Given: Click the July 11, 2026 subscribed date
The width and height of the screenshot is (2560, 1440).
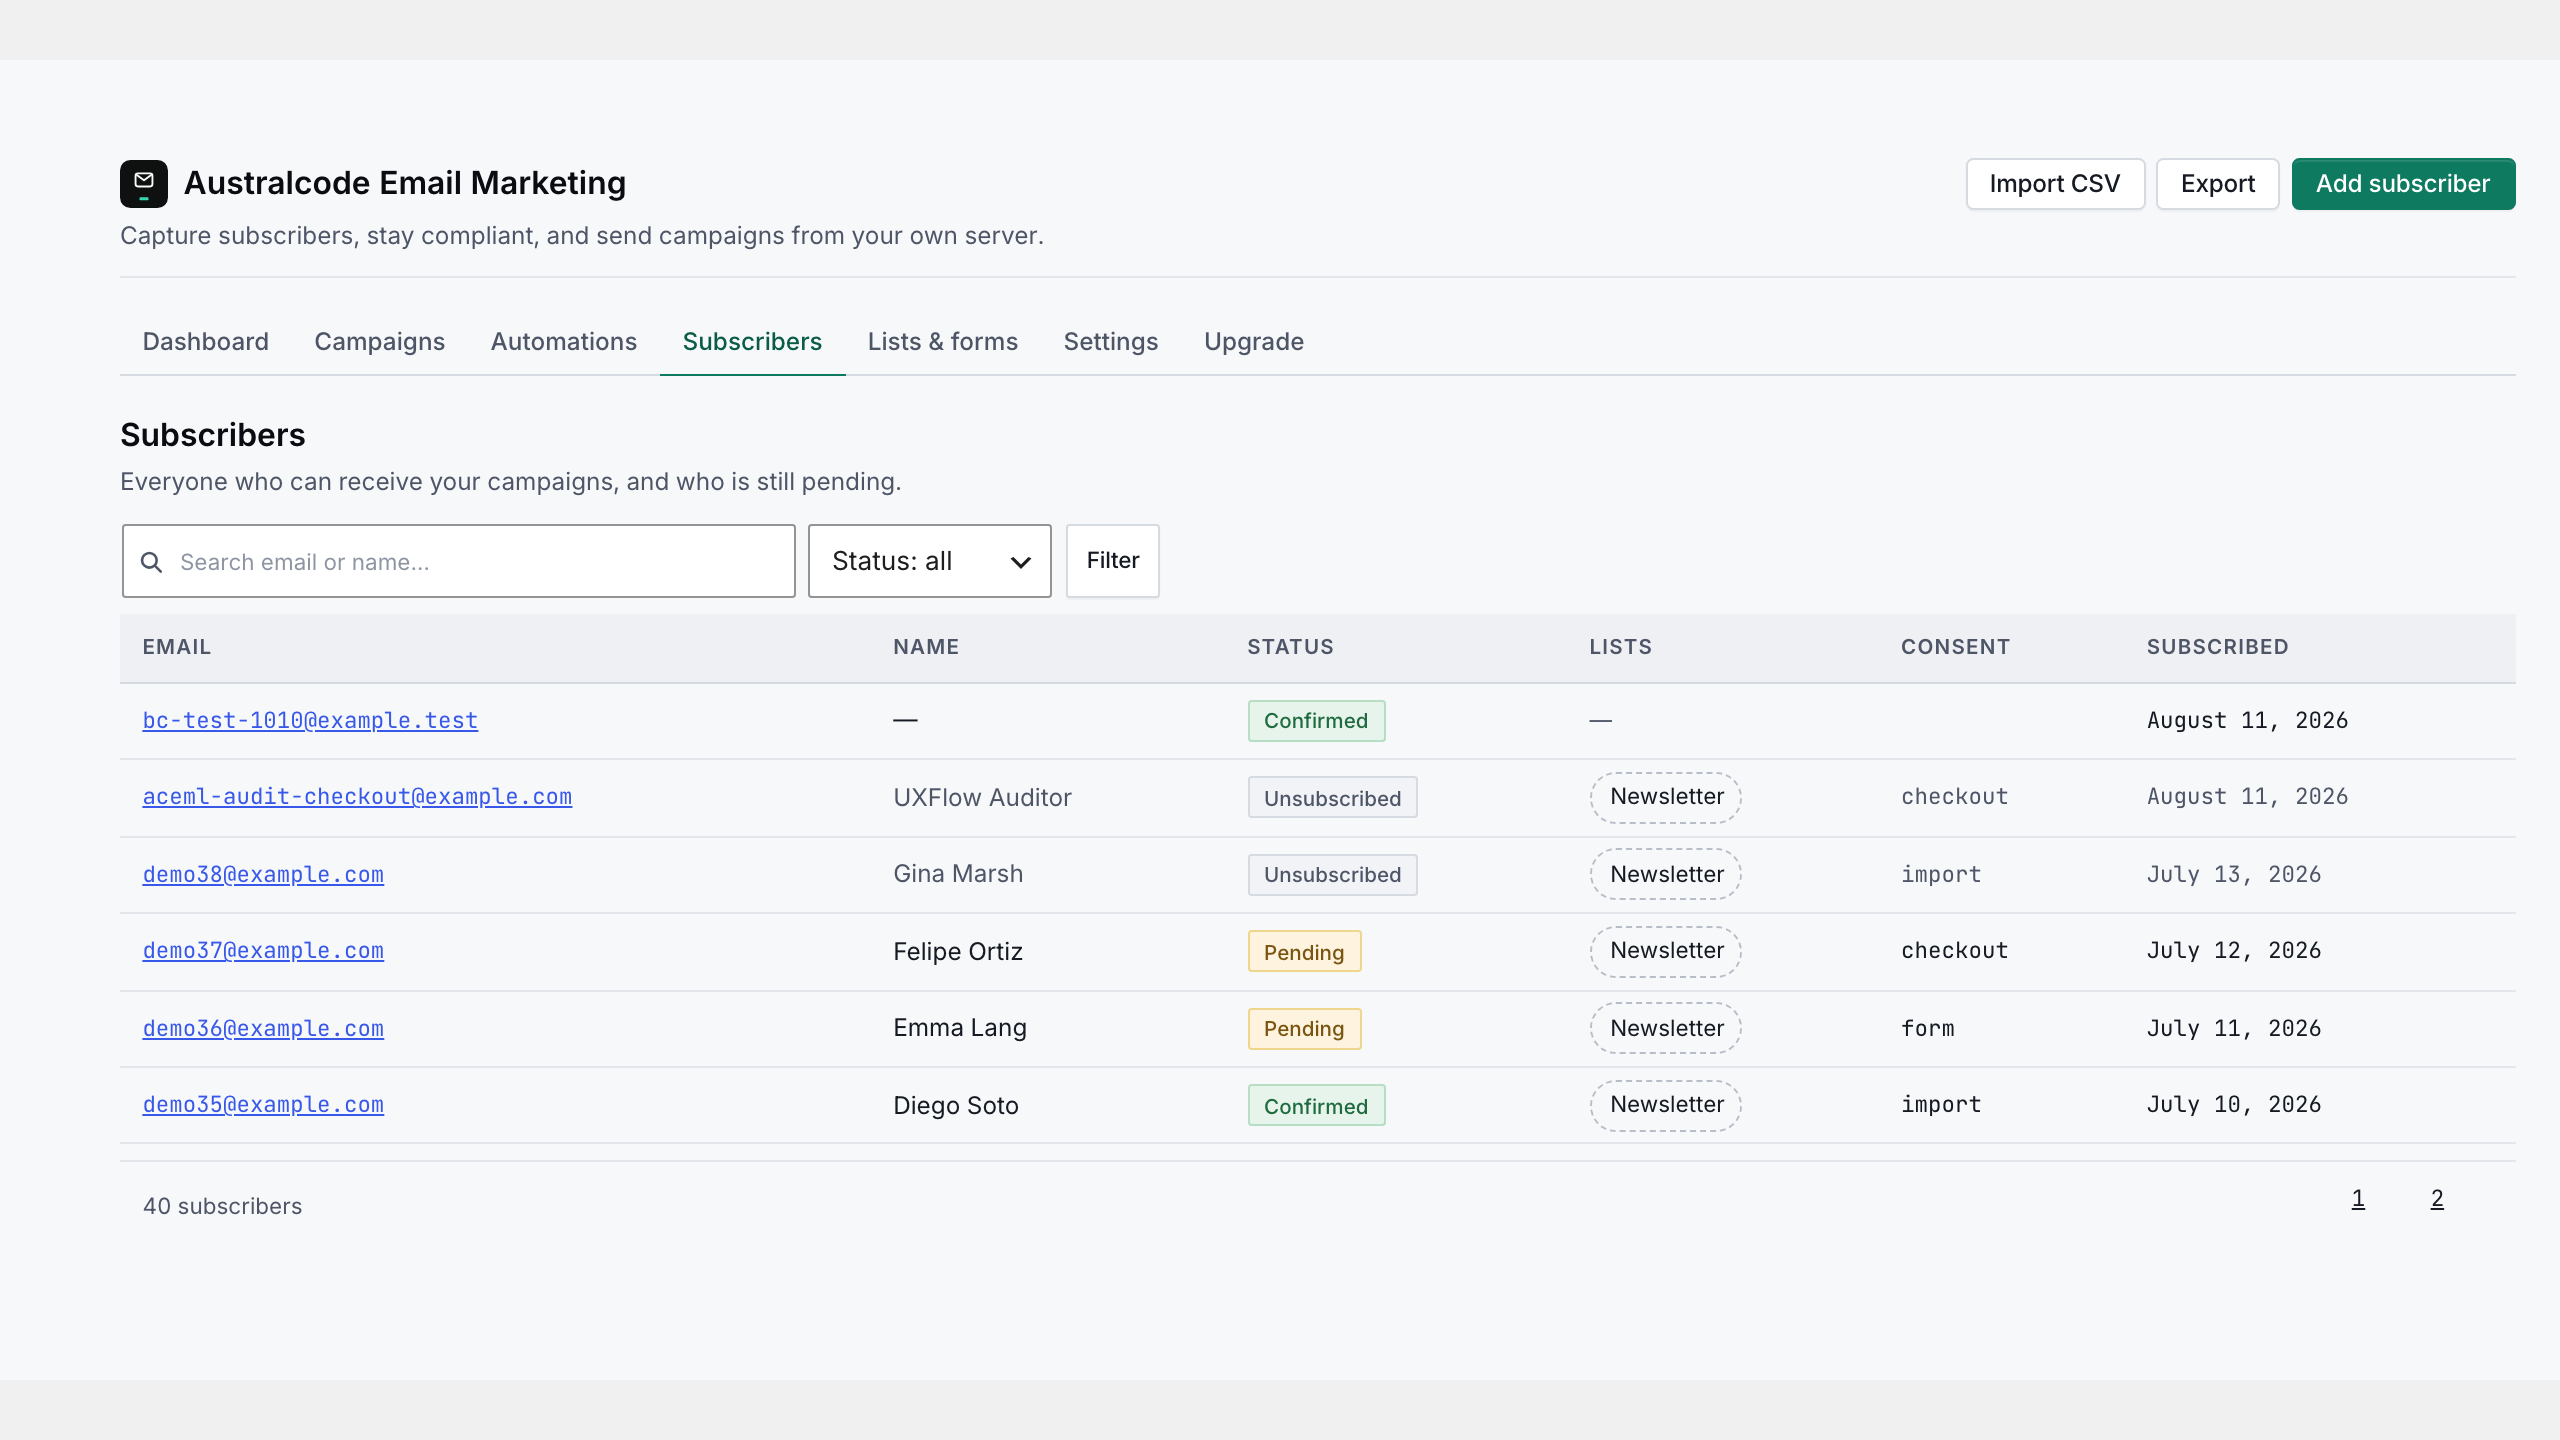Looking at the screenshot, I should click(x=2234, y=1028).
